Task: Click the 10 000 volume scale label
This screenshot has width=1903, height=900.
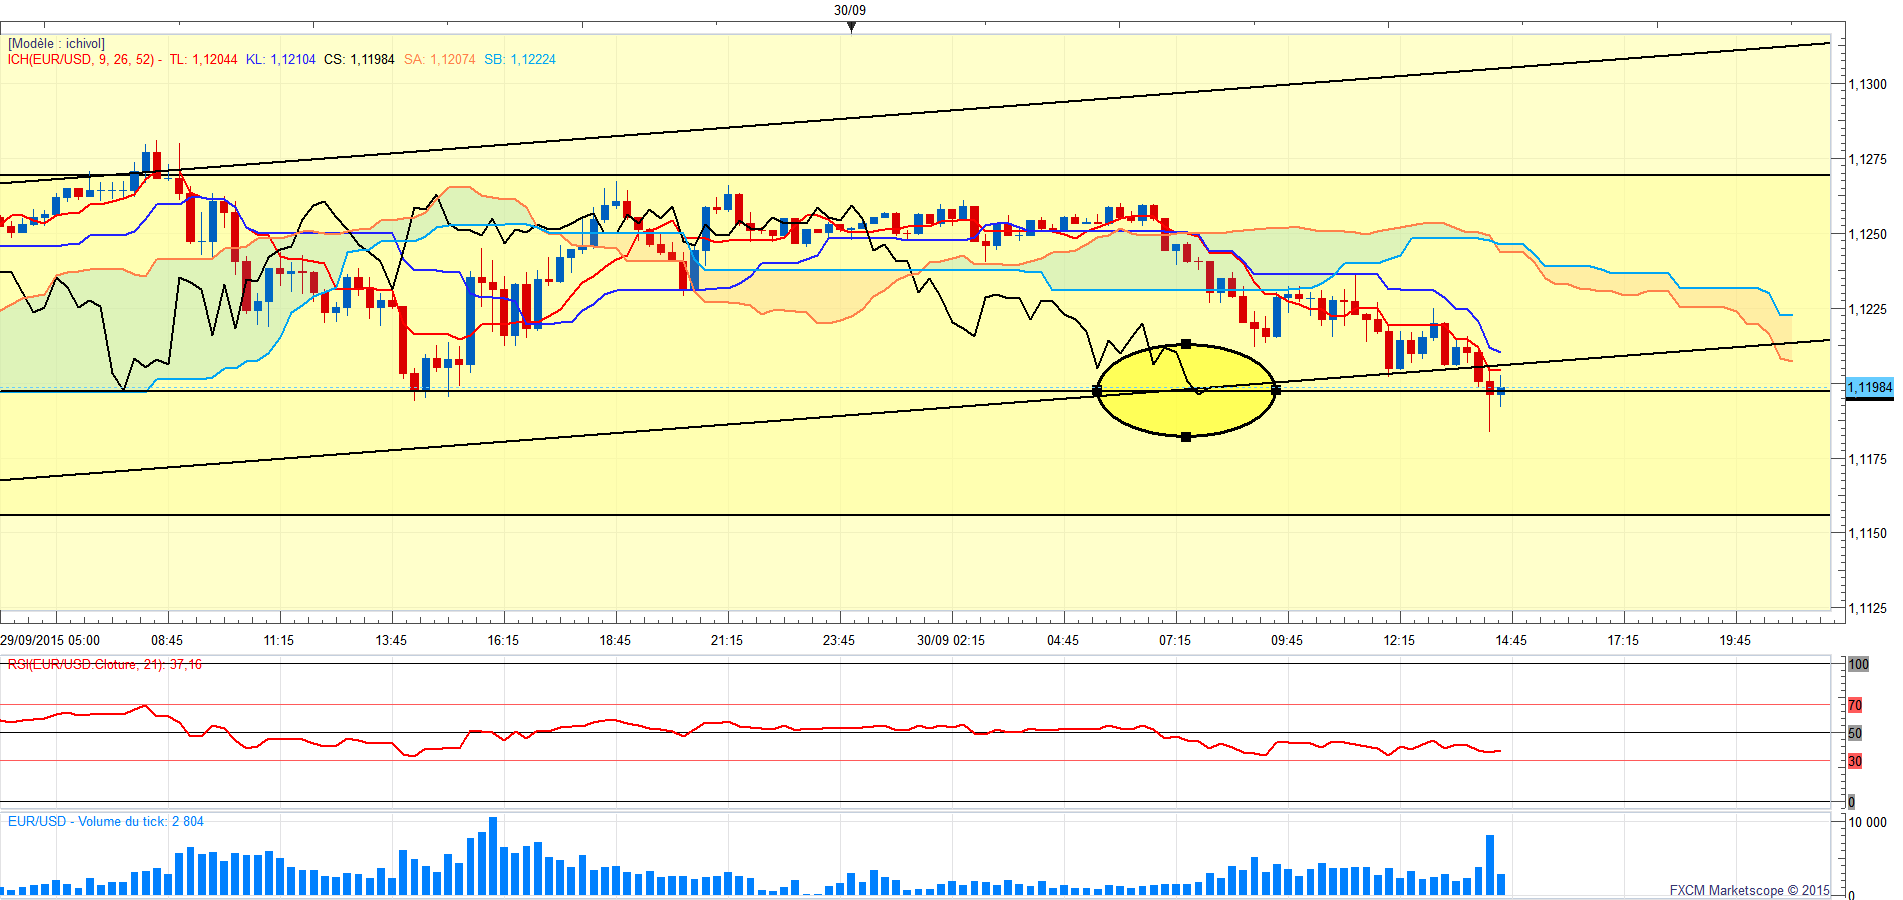Action: (1868, 823)
